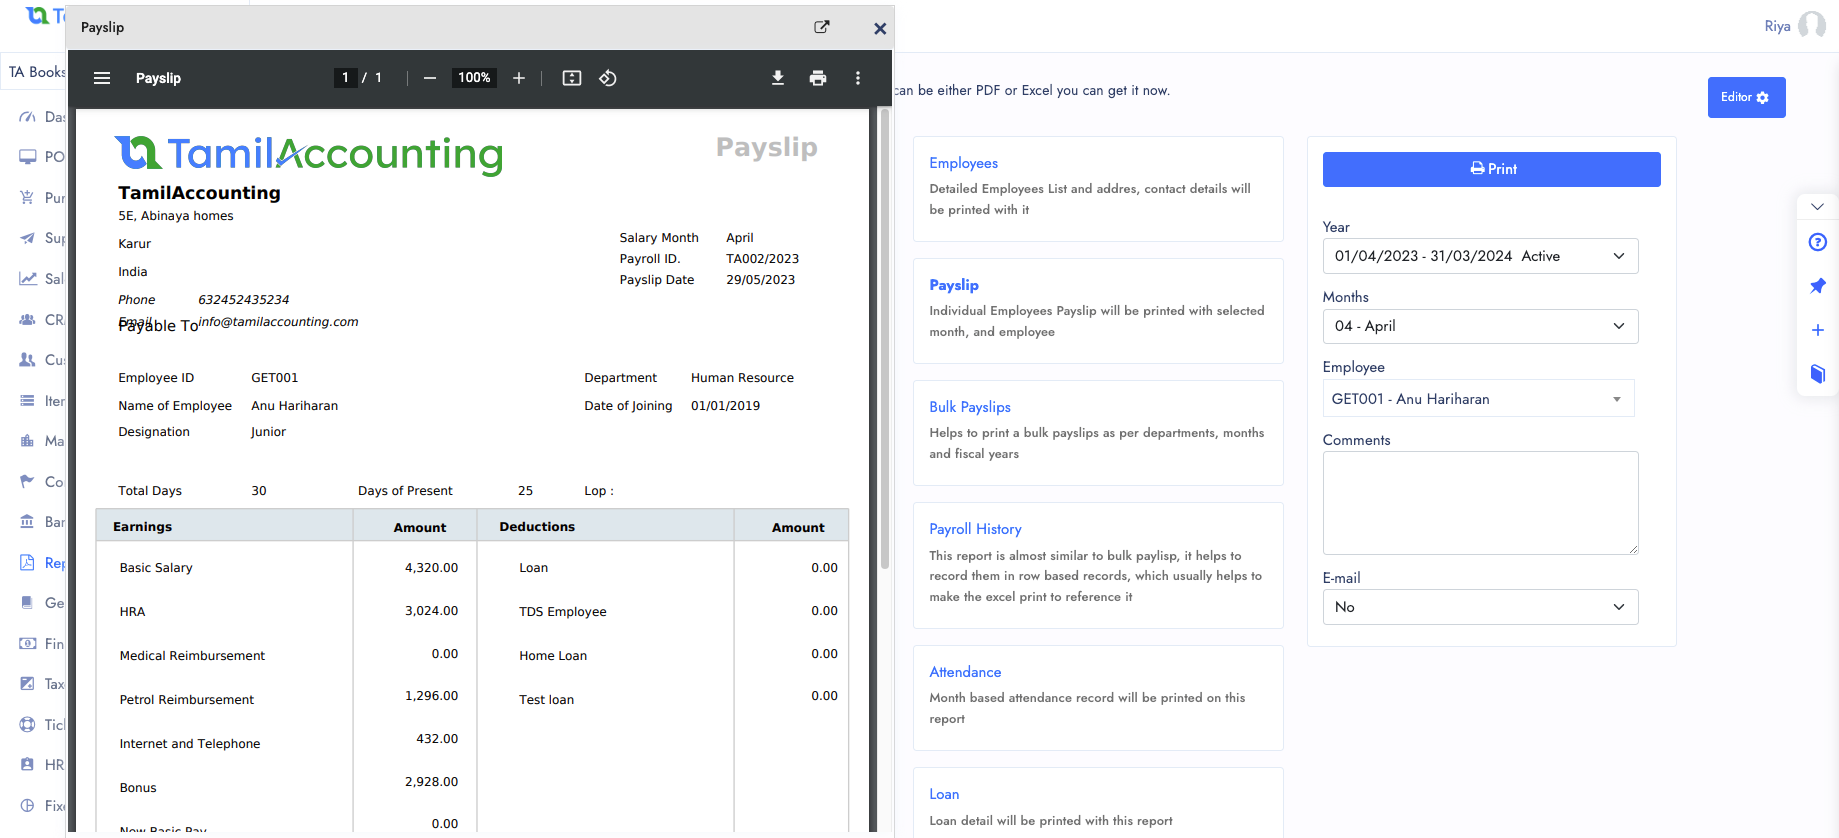Click the HRA amount 3,024.00
Screen dimensions: 1839x838
point(431,611)
